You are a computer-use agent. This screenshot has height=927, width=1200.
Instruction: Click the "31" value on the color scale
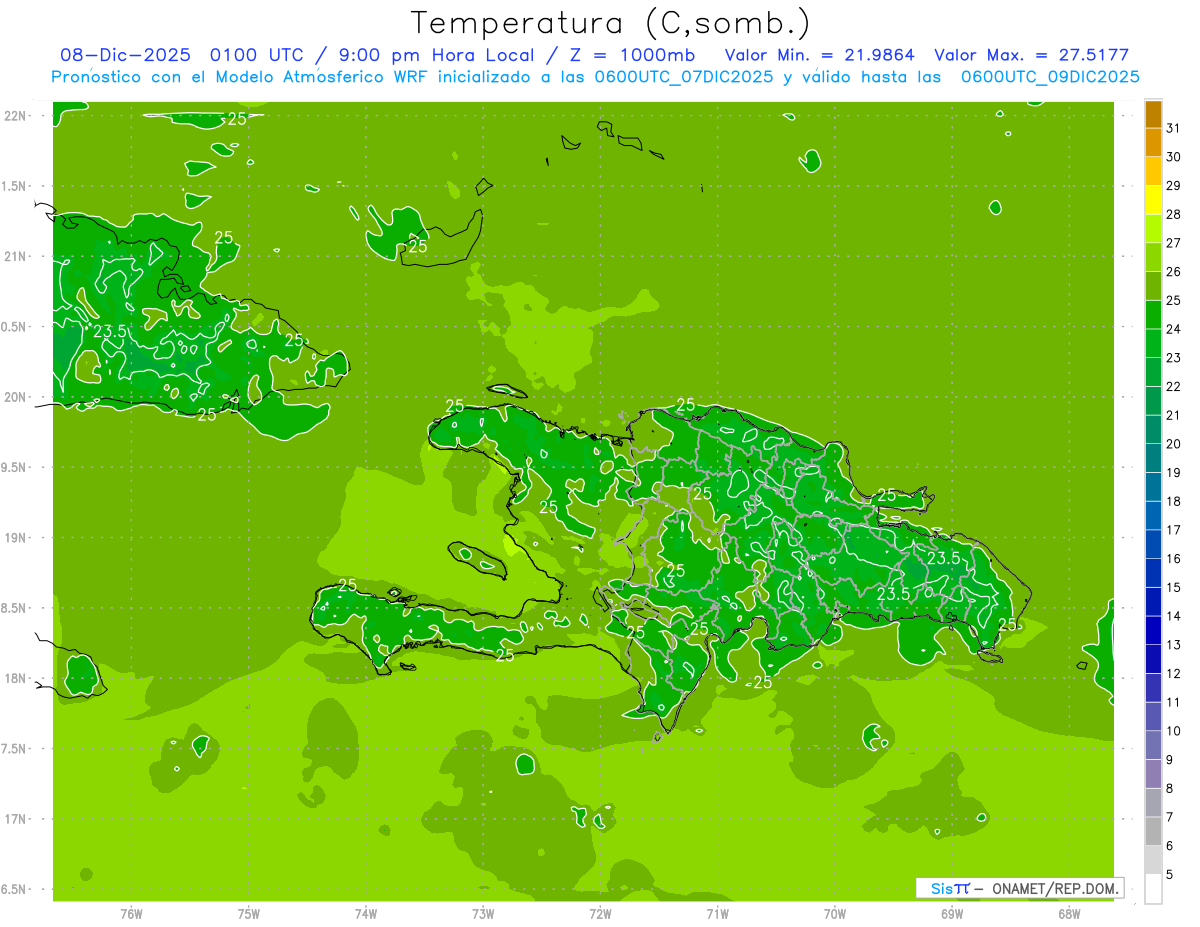1174,128
